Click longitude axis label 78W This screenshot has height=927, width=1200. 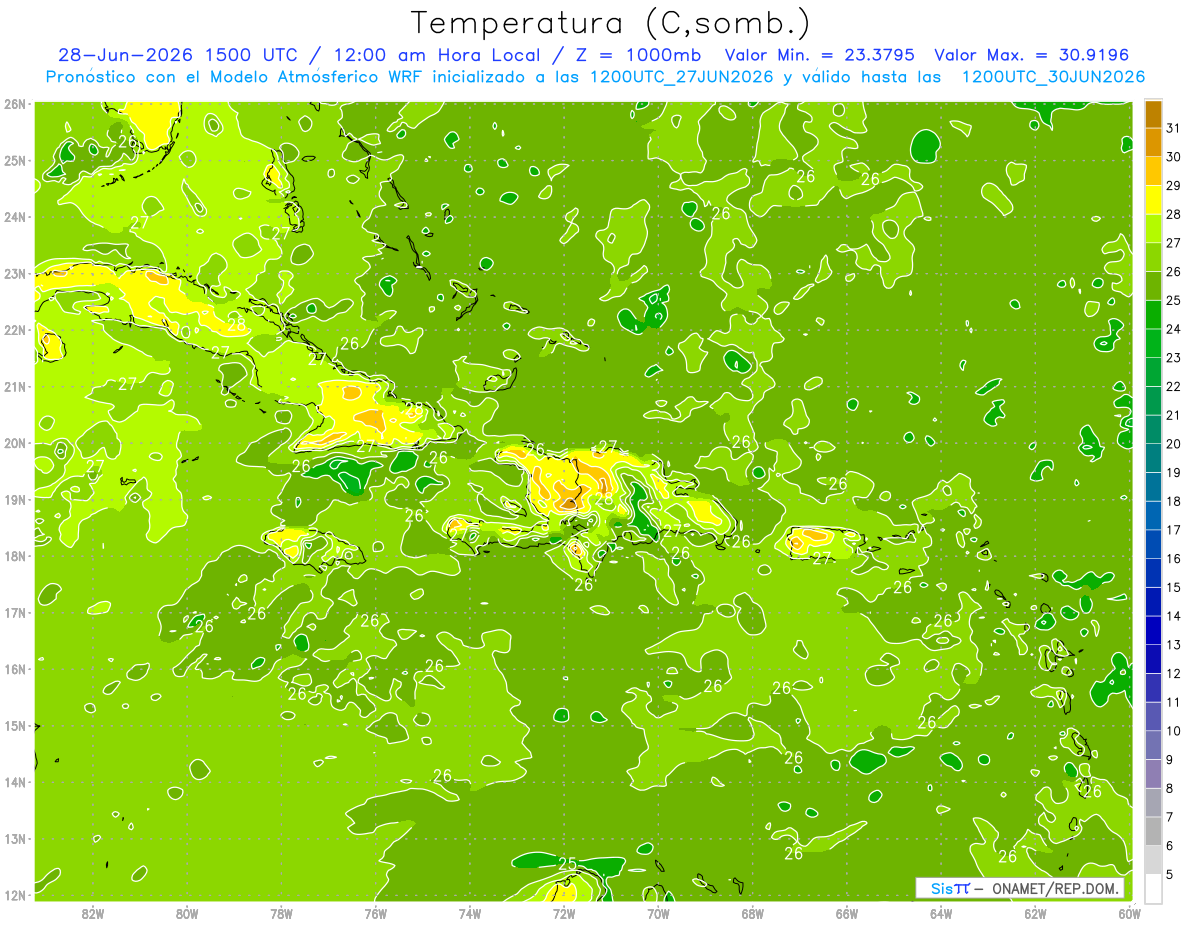281,913
